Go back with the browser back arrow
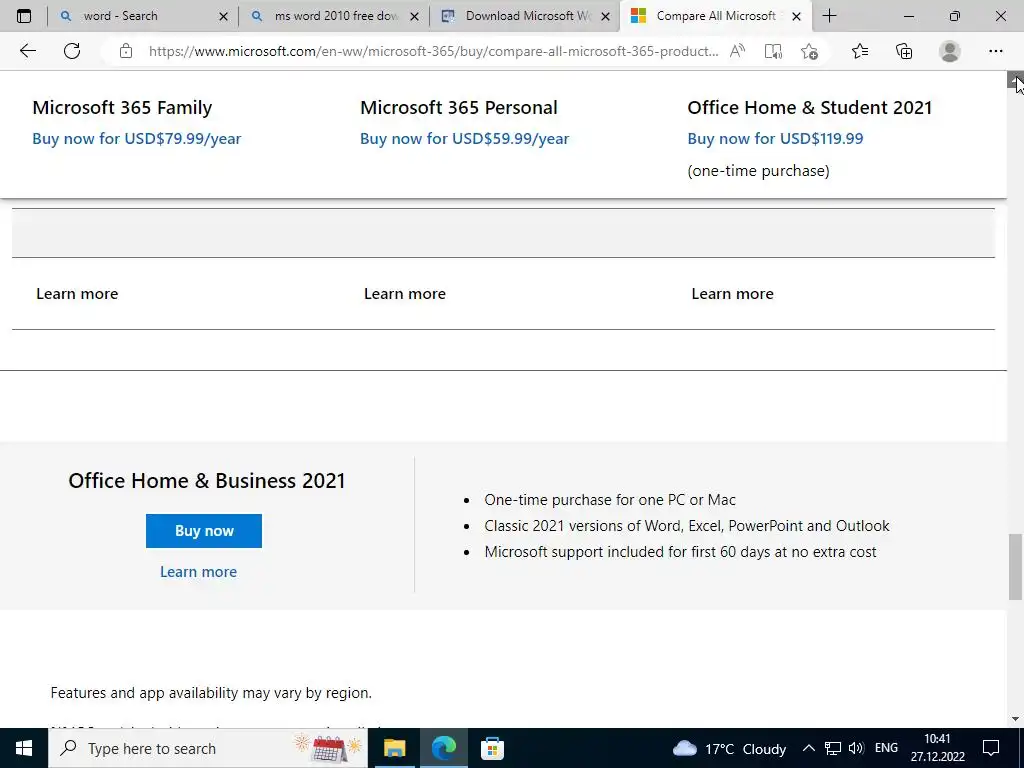 point(27,51)
